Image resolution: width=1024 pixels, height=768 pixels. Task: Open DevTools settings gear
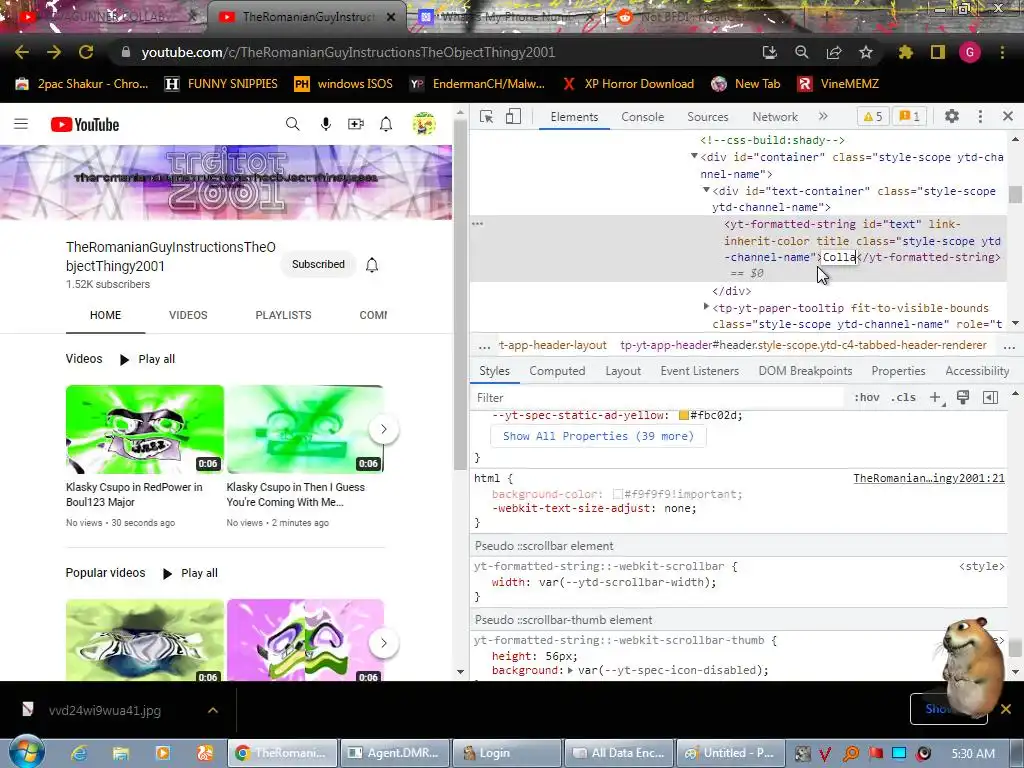(952, 116)
